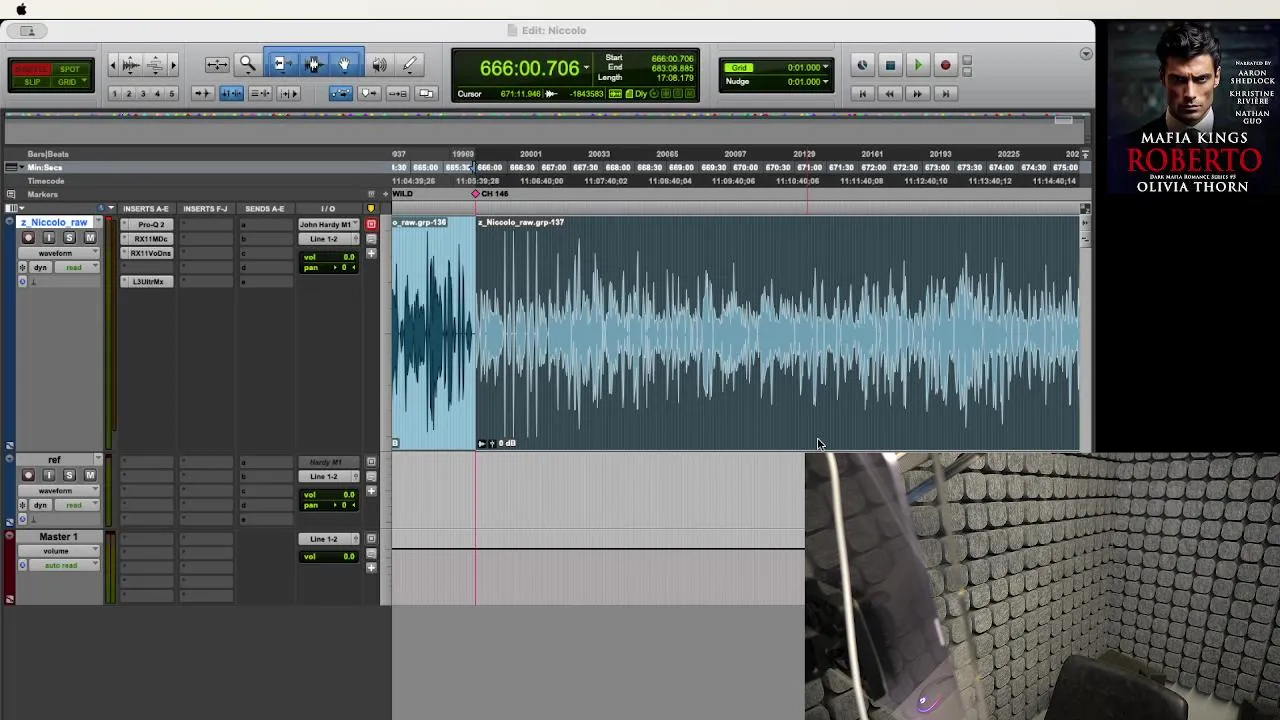
Task: Recall zoom preset 3
Action: click(x=143, y=94)
